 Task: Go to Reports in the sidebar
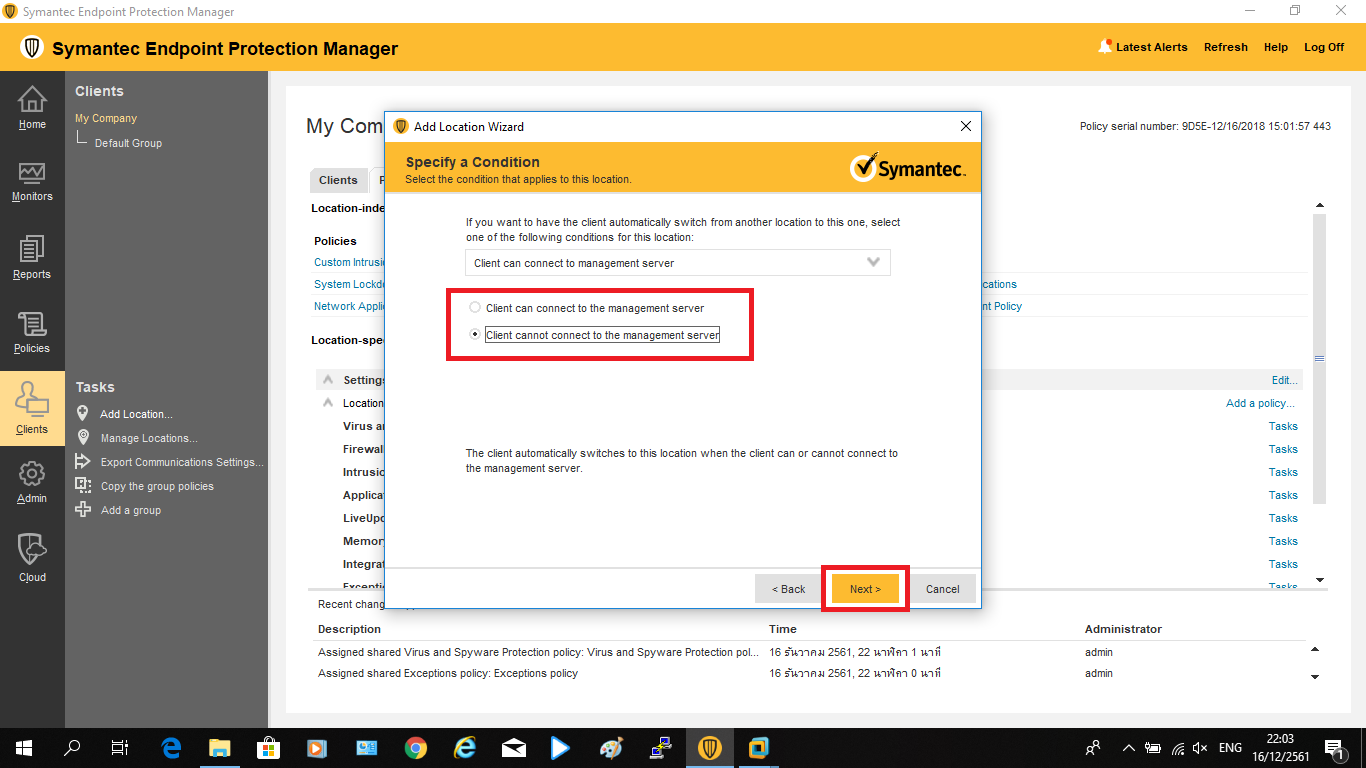tap(32, 257)
